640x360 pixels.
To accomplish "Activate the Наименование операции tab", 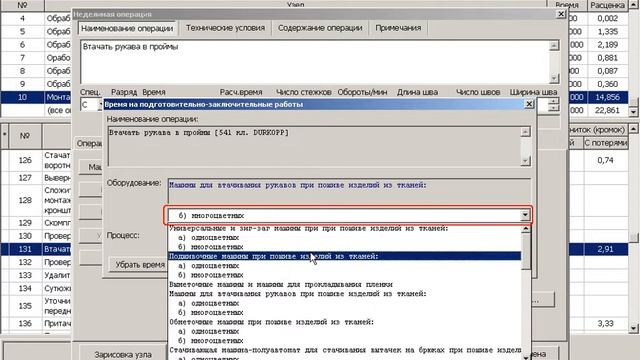I will [127, 29].
